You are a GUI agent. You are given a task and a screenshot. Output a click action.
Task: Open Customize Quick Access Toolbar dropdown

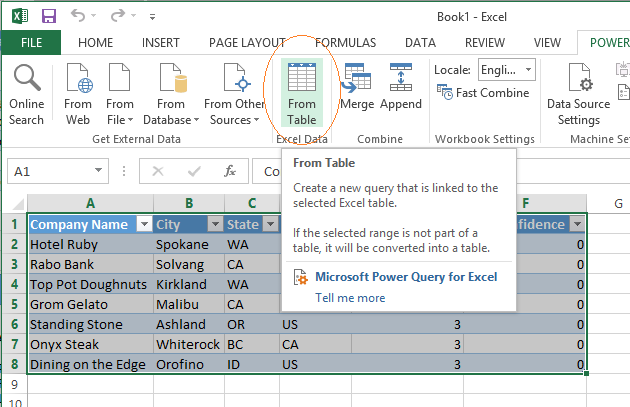coord(152,17)
